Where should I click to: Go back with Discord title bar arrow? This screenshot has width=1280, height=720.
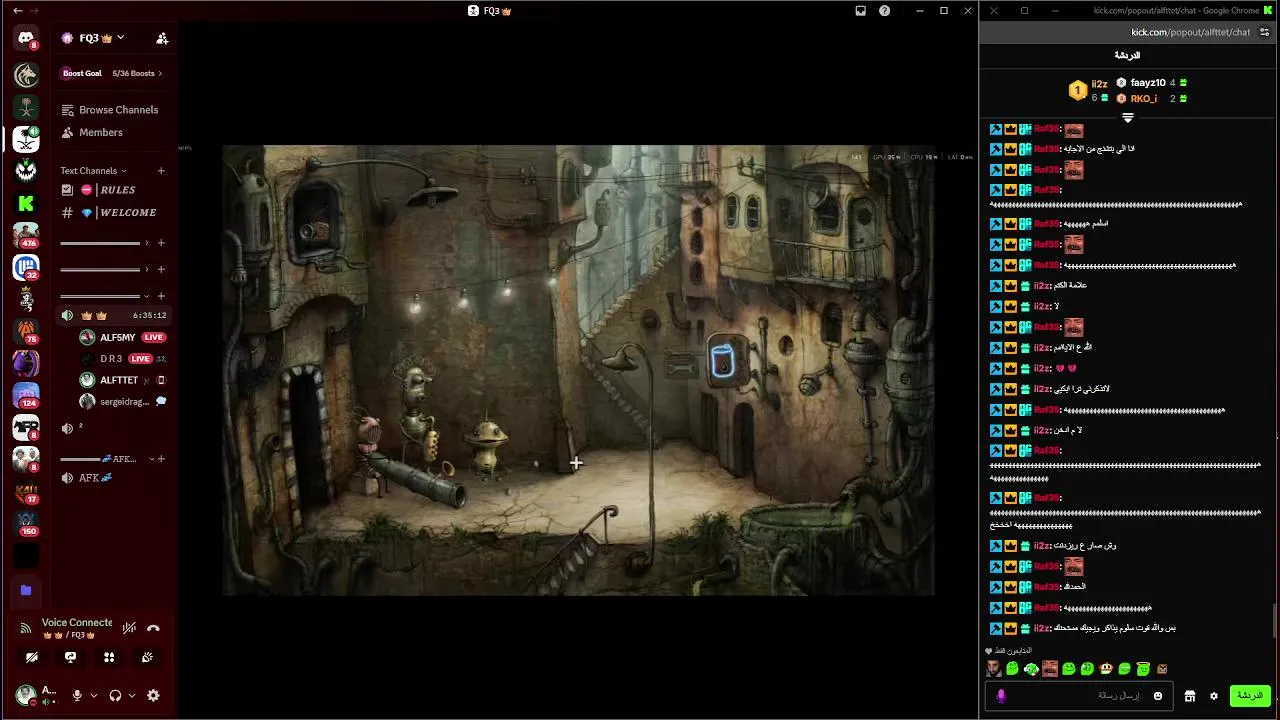pyautogui.click(x=17, y=11)
